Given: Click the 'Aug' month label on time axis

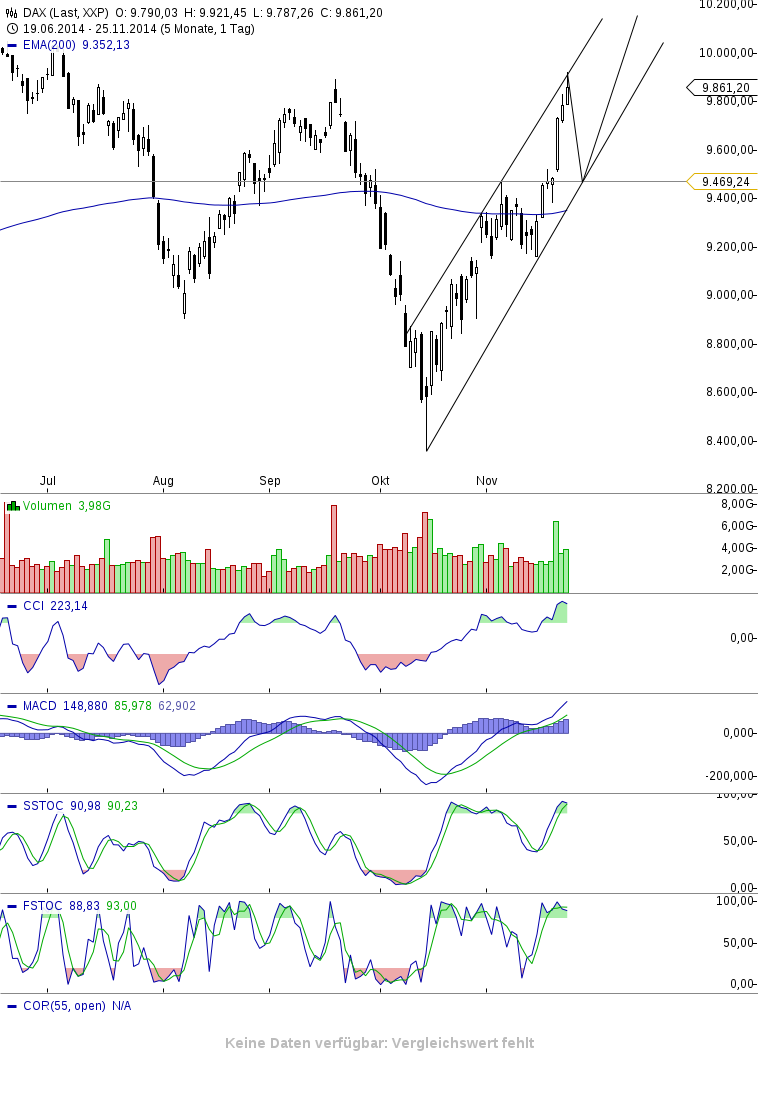Looking at the screenshot, I should (163, 480).
